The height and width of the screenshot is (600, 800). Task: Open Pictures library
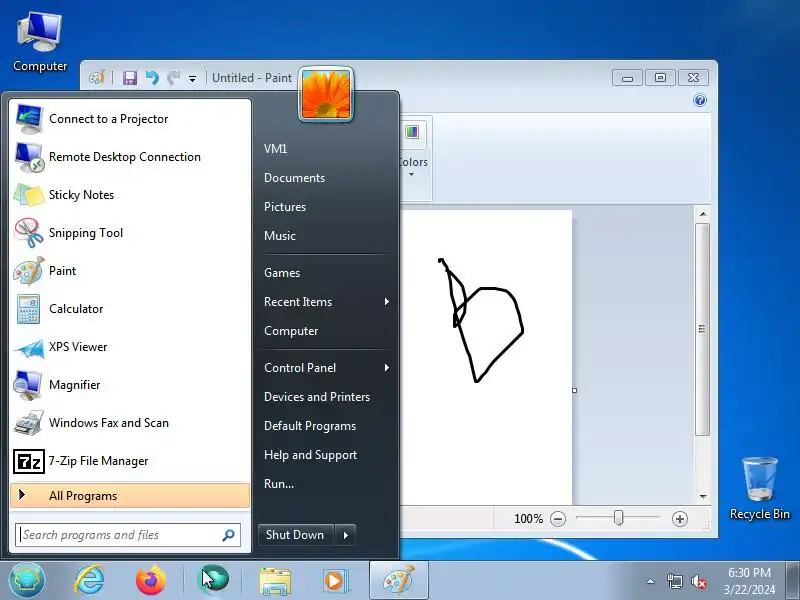[x=285, y=207]
